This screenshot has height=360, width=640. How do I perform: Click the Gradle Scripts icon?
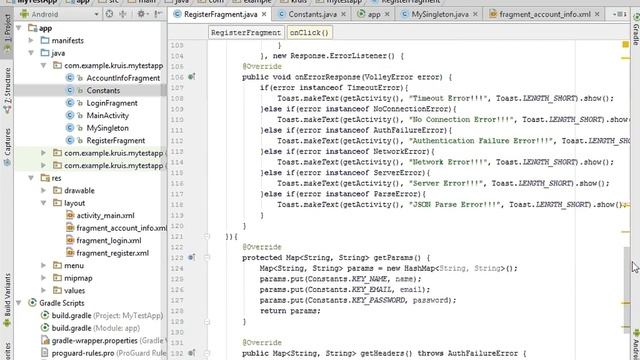(32, 303)
